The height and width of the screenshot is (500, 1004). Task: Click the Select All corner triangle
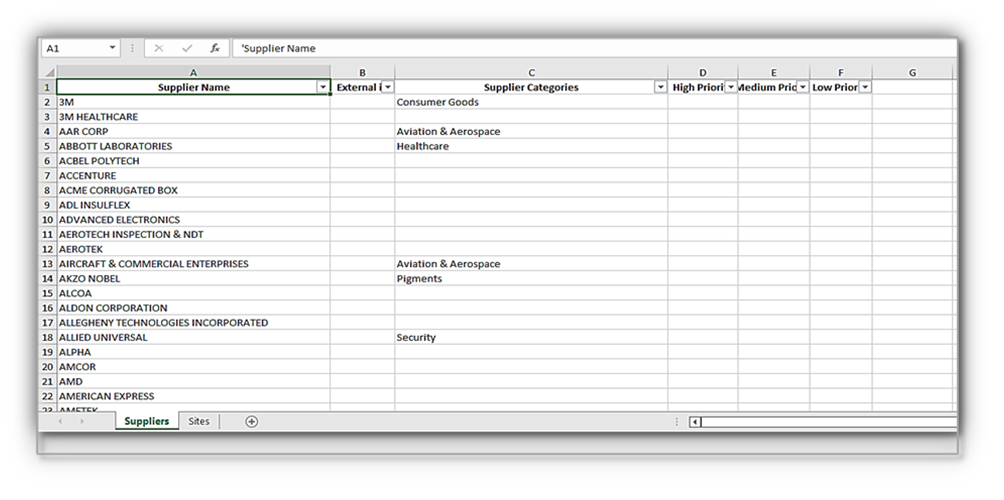click(49, 73)
